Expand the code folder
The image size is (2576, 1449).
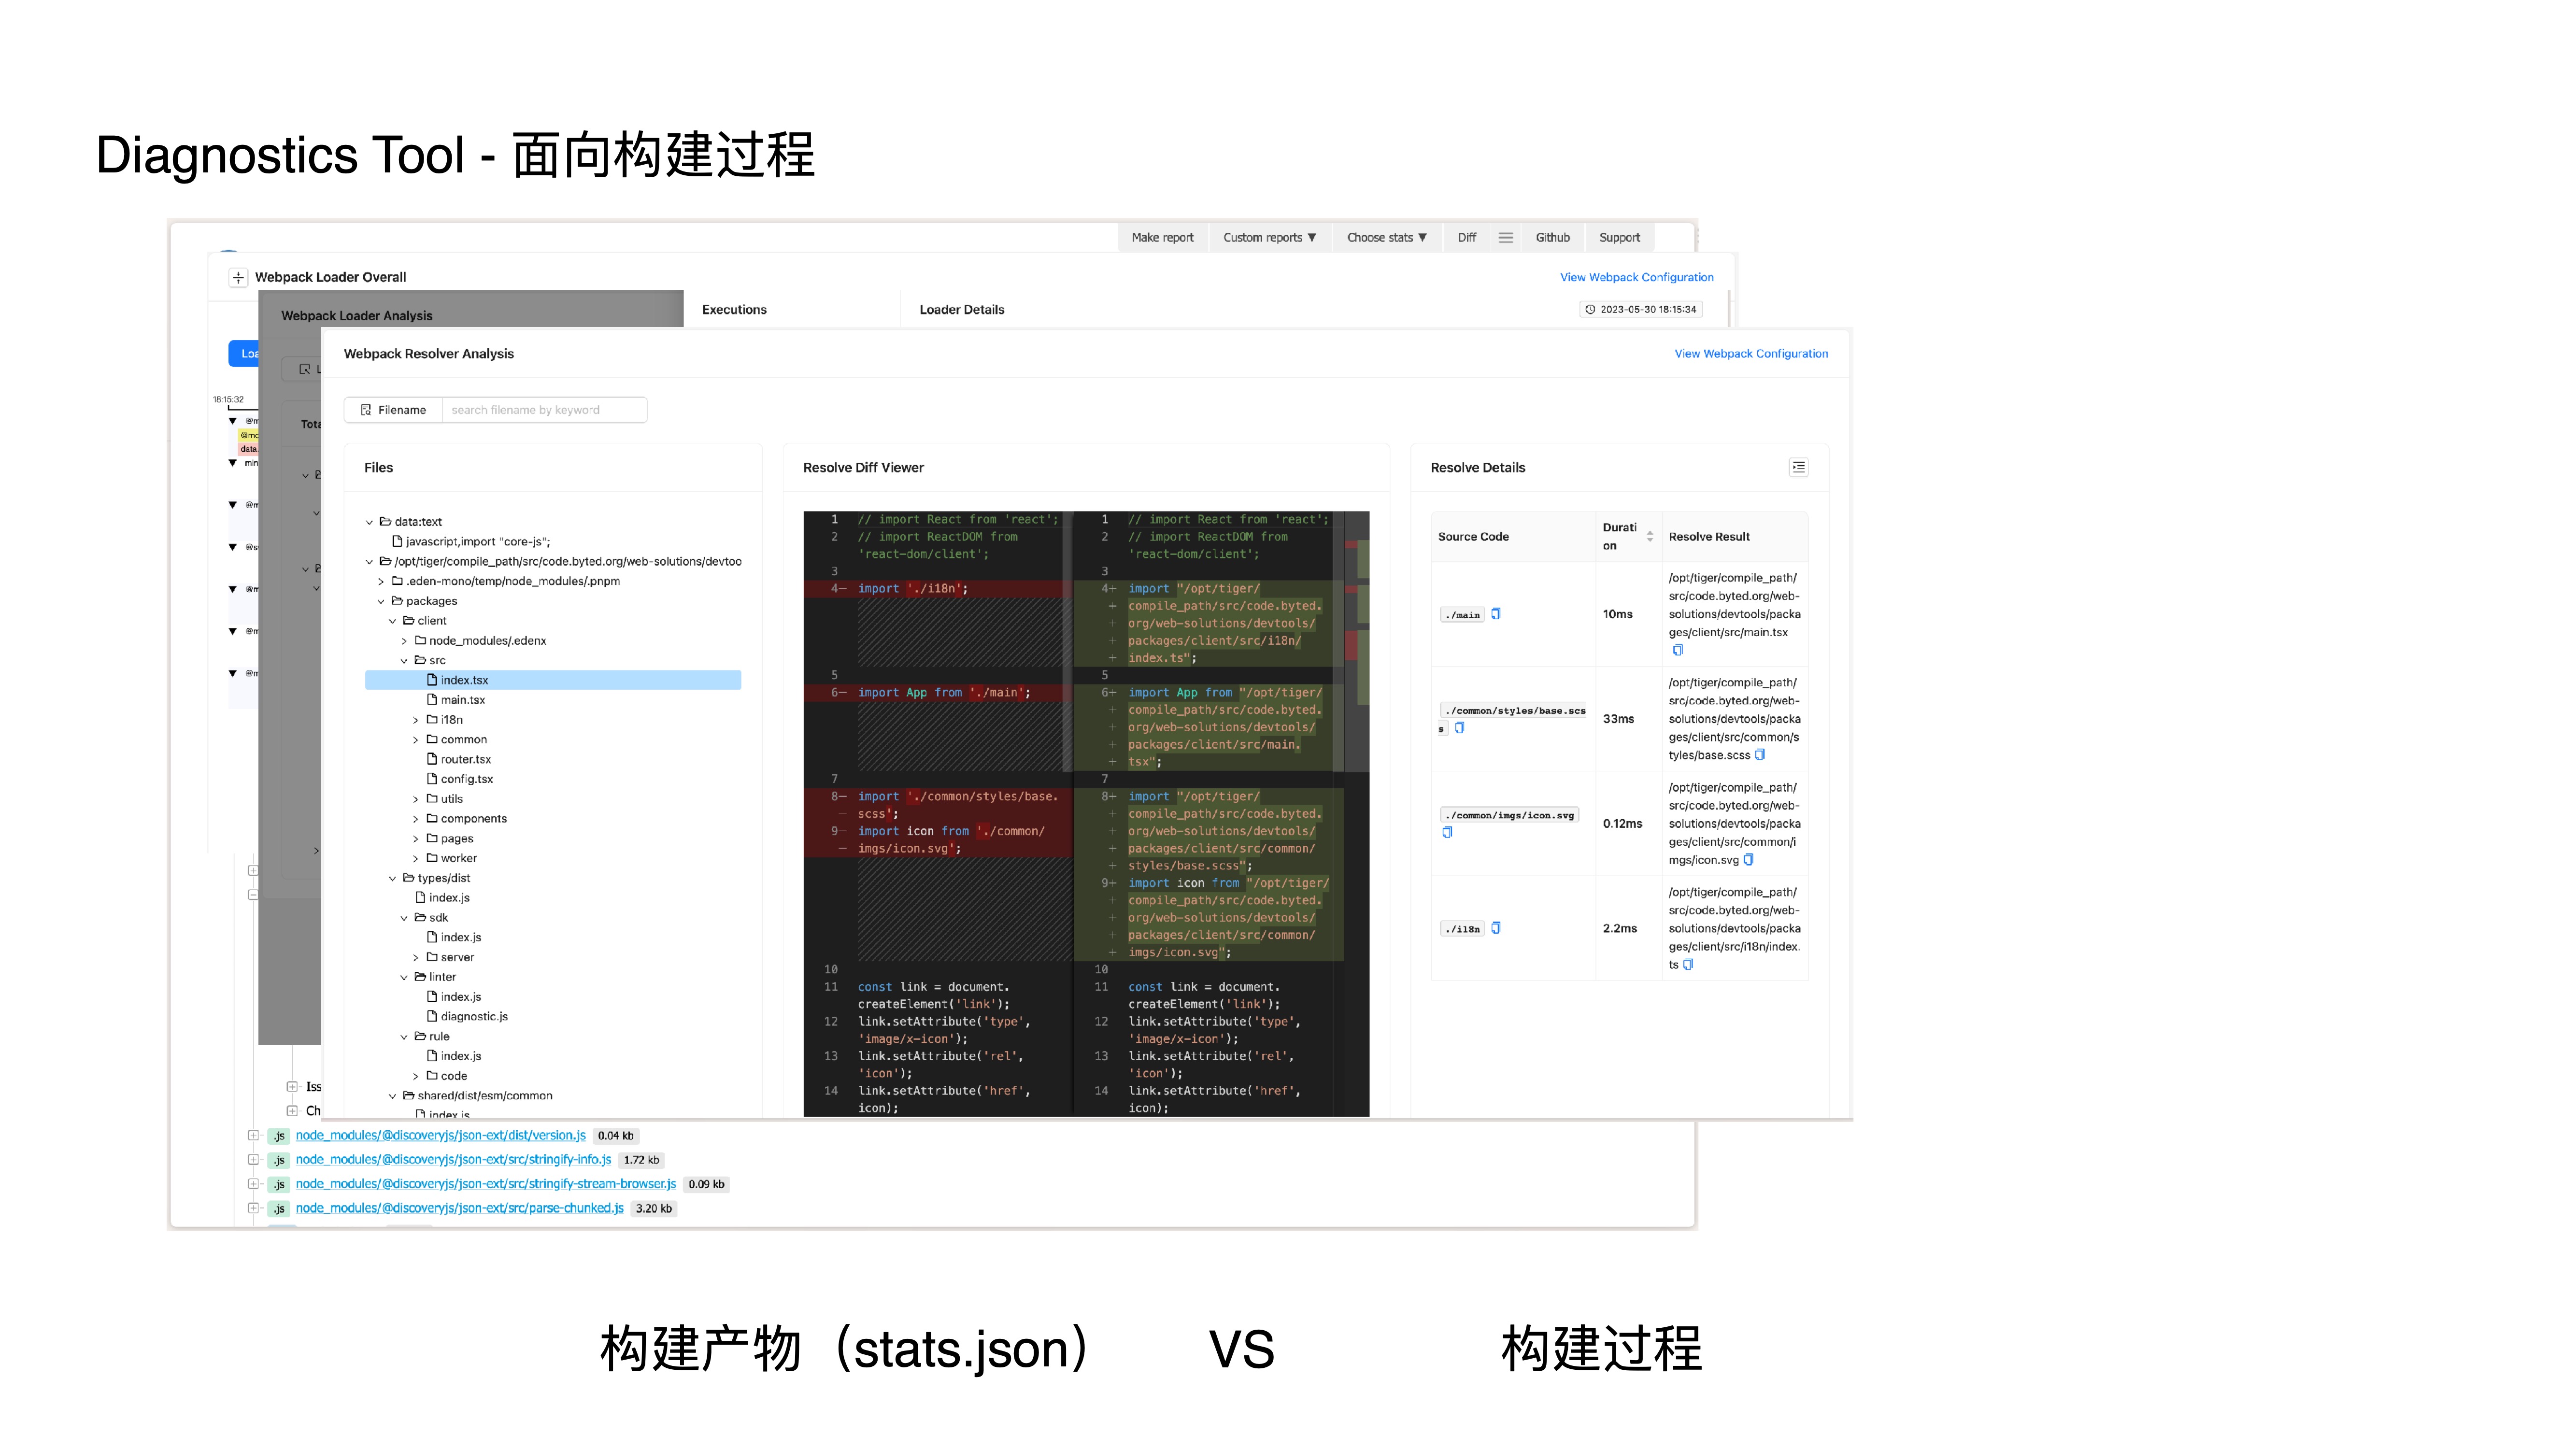click(x=416, y=1076)
